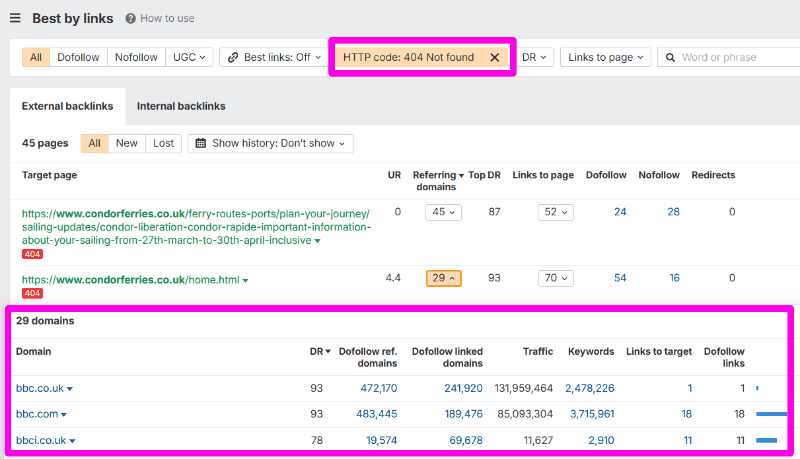Collapse the 29 referring domains dropdown
The width and height of the screenshot is (800, 459).
click(x=444, y=278)
